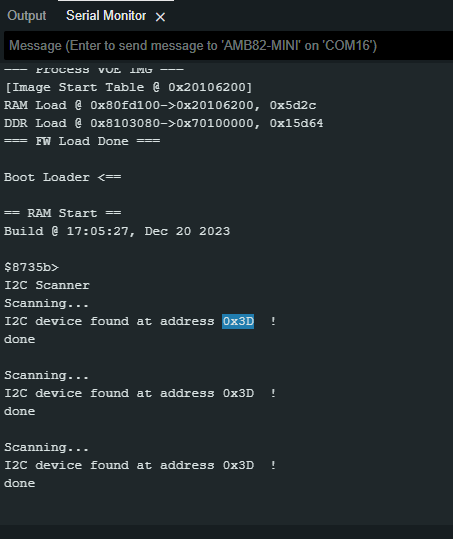Close the Serial Monitor panel
453x539 pixels.
click(160, 17)
